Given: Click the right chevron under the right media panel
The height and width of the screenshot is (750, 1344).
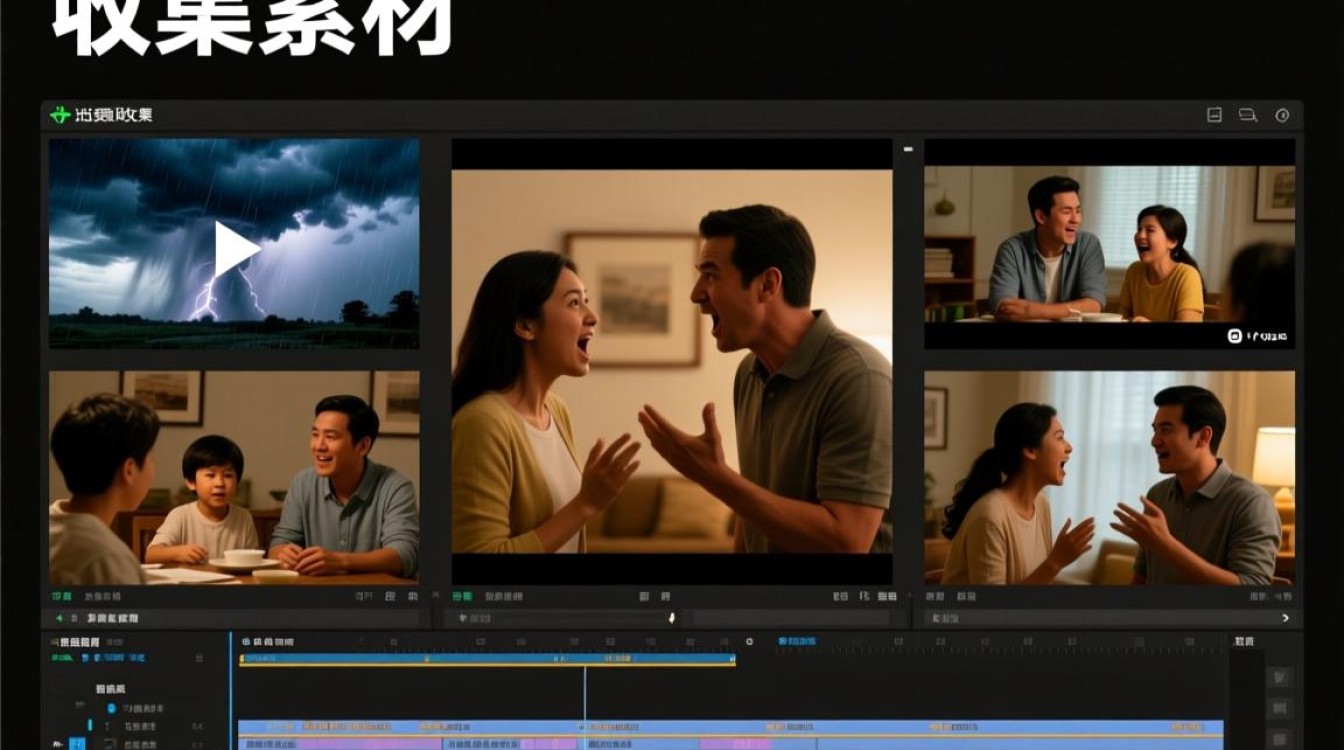Looking at the screenshot, I should (x=1285, y=619).
